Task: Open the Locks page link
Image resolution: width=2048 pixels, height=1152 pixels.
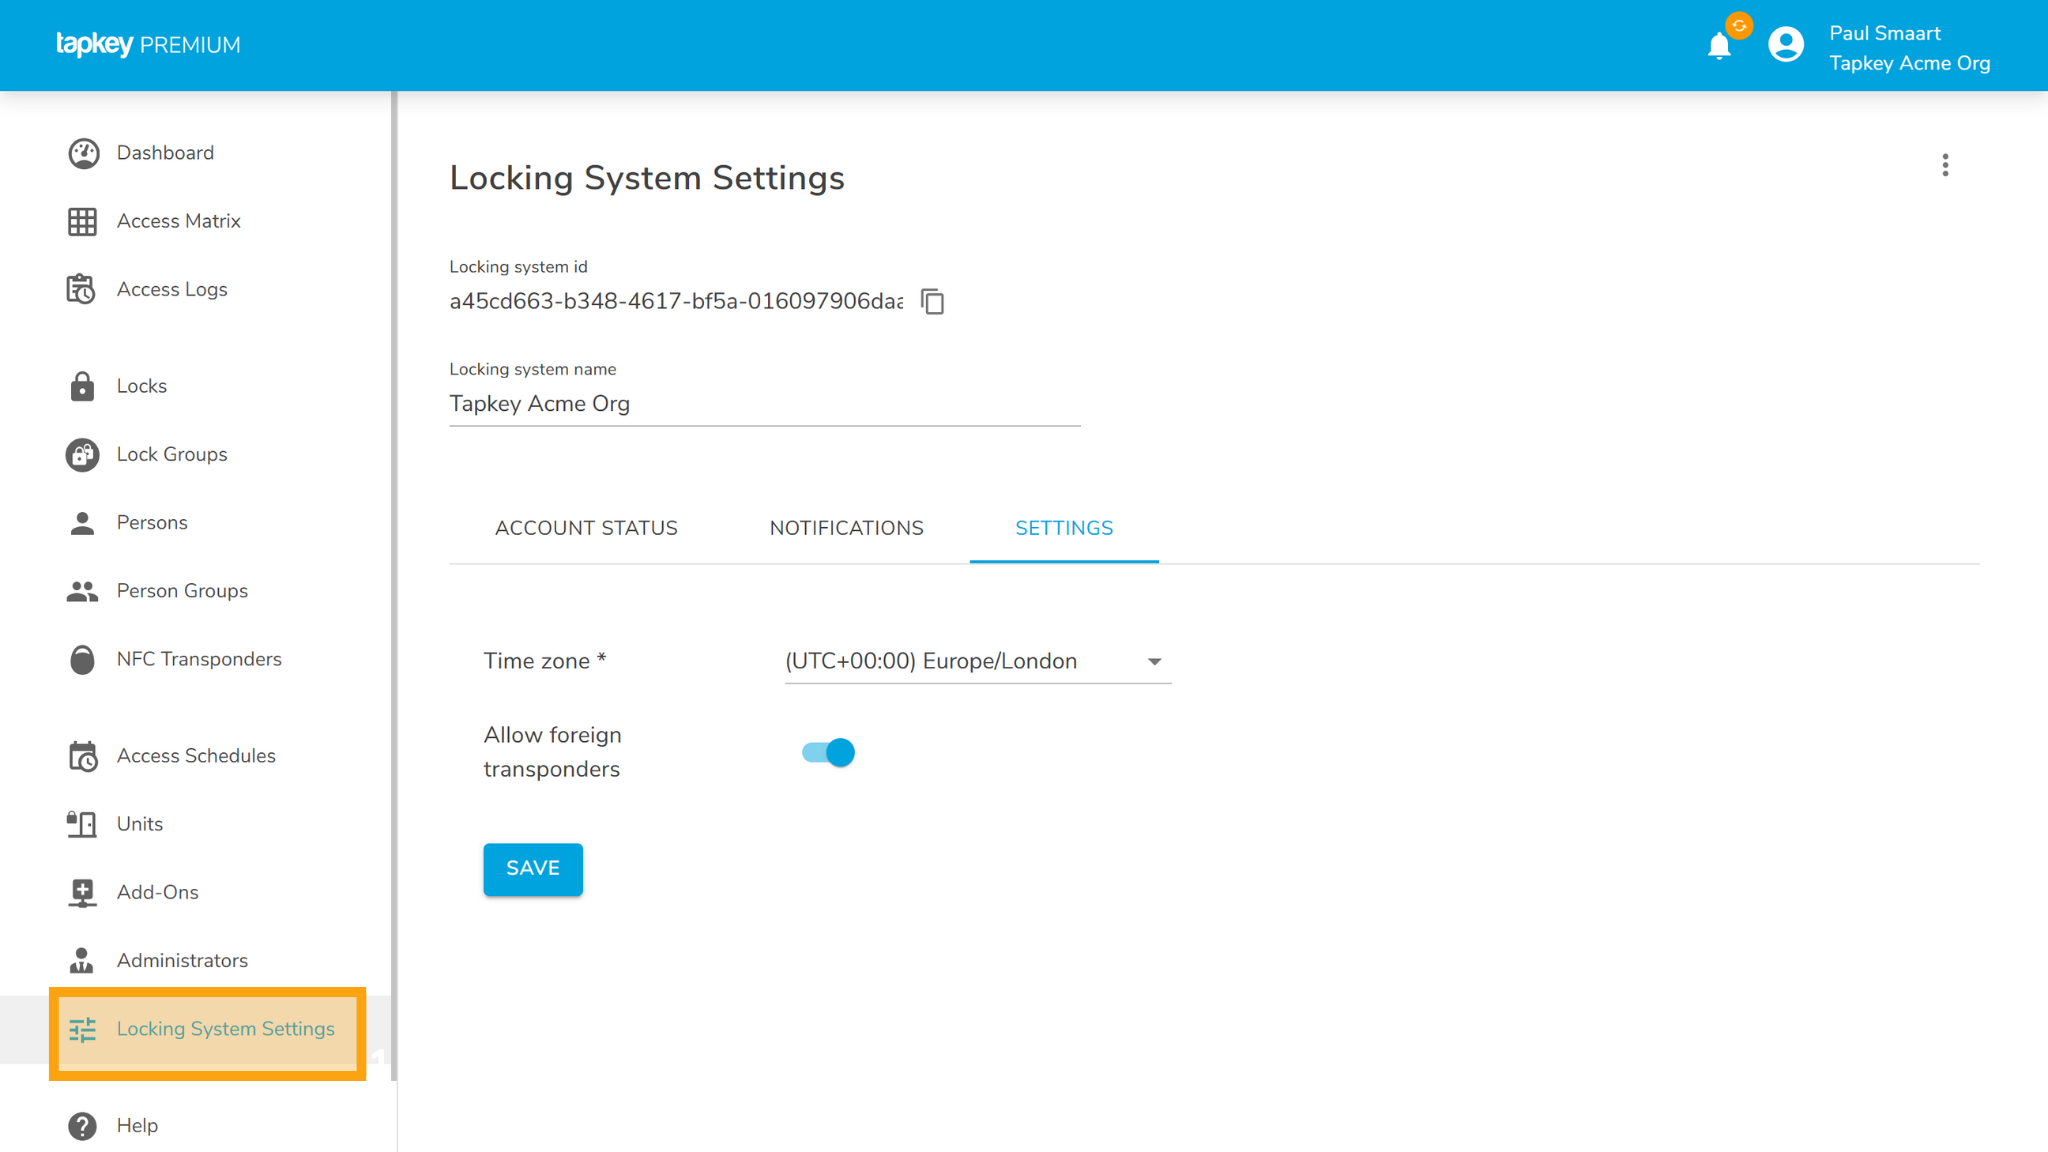Action: tap(142, 386)
